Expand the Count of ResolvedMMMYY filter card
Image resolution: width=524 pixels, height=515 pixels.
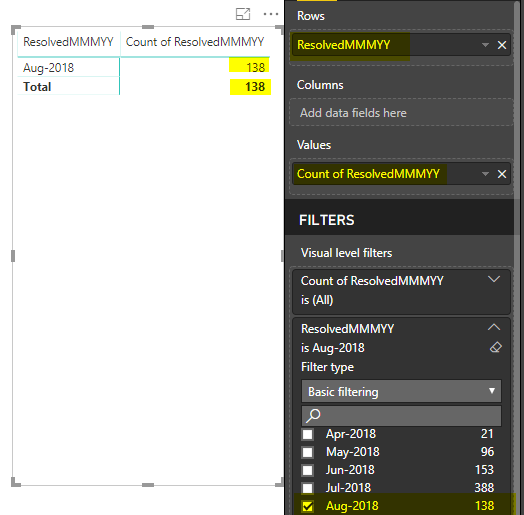(494, 279)
